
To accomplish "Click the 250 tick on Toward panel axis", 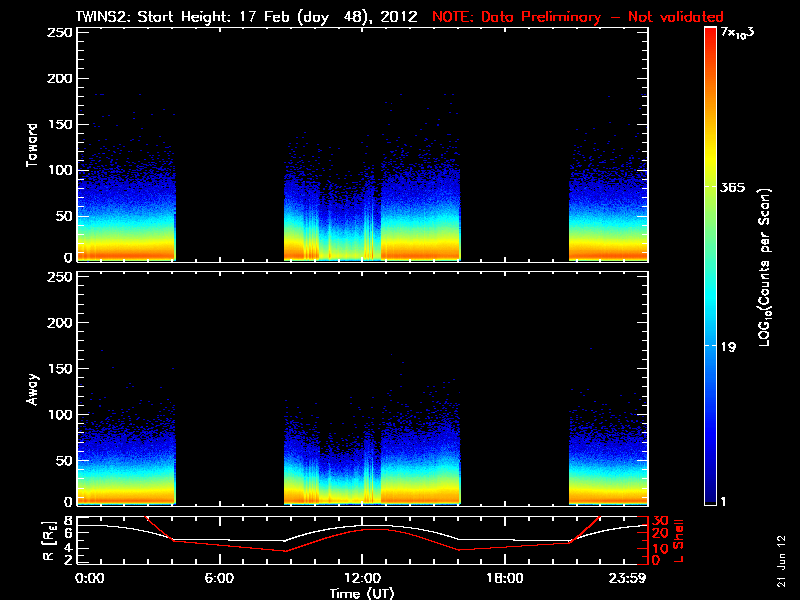I will pos(59,33).
